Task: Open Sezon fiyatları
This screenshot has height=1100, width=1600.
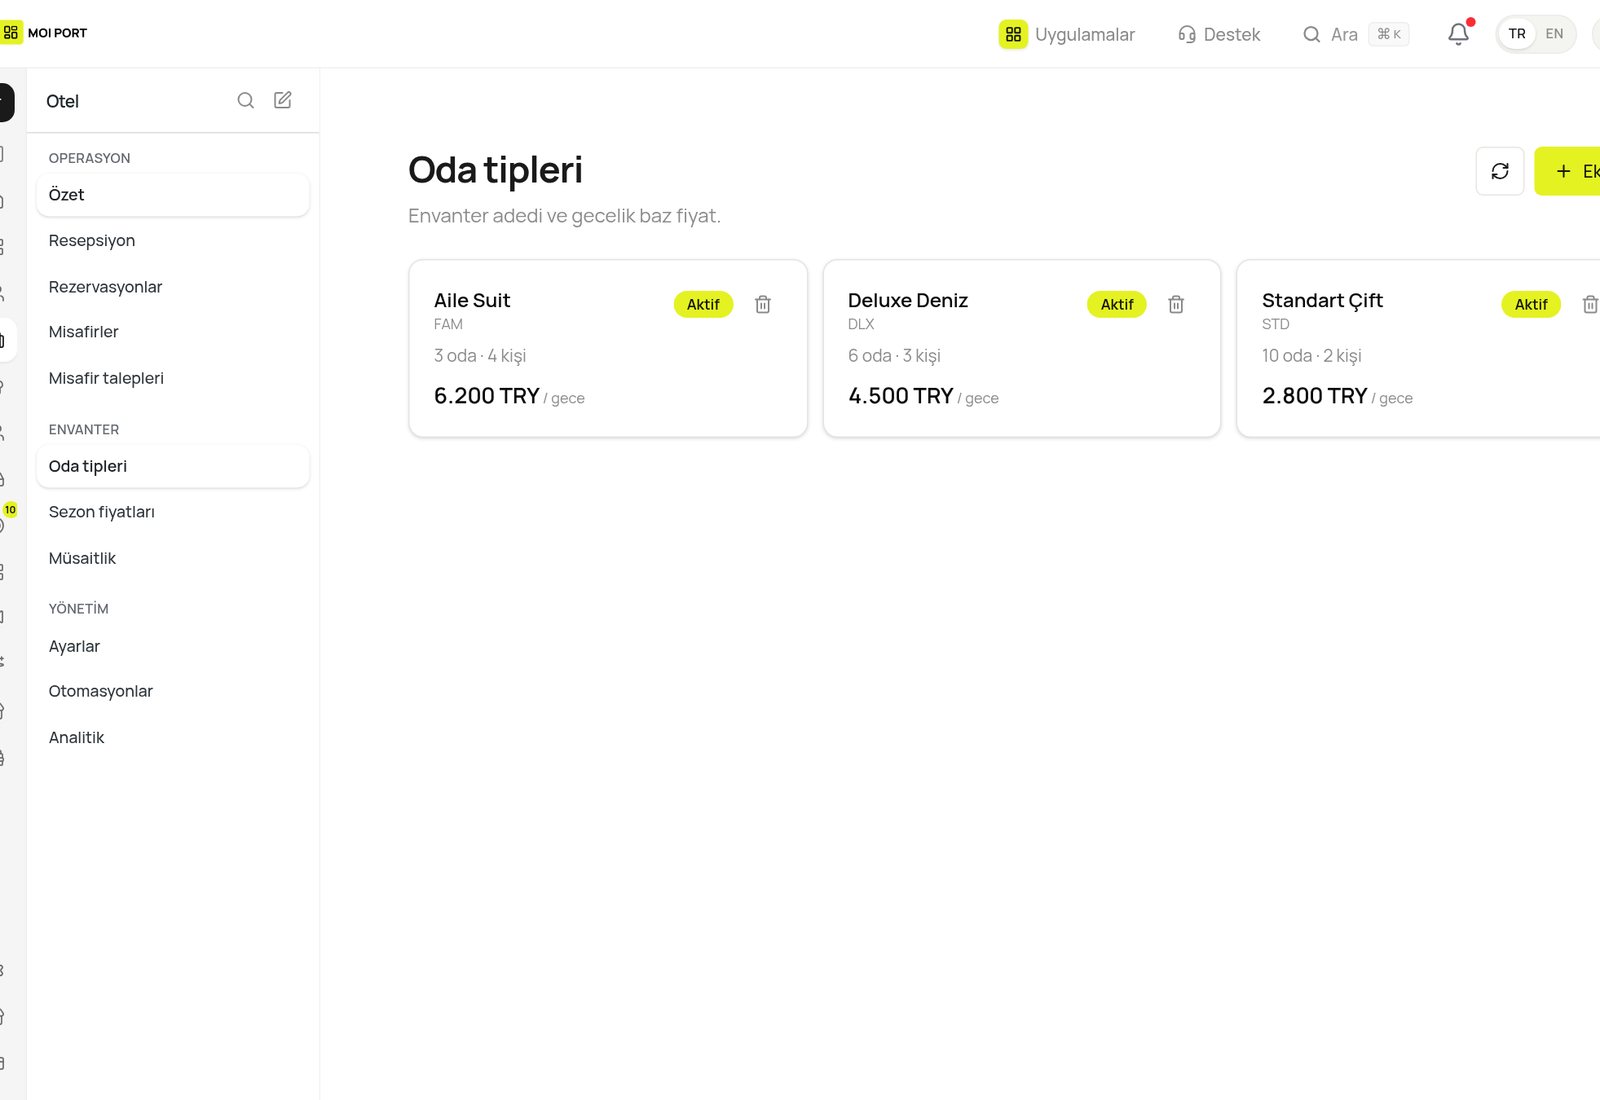Action: point(173,512)
